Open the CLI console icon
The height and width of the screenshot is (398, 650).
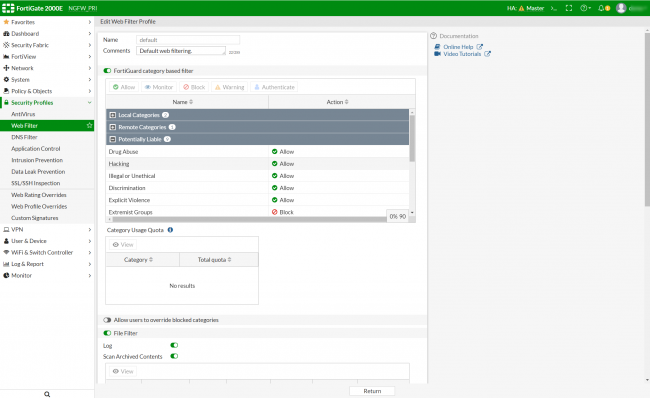point(554,8)
